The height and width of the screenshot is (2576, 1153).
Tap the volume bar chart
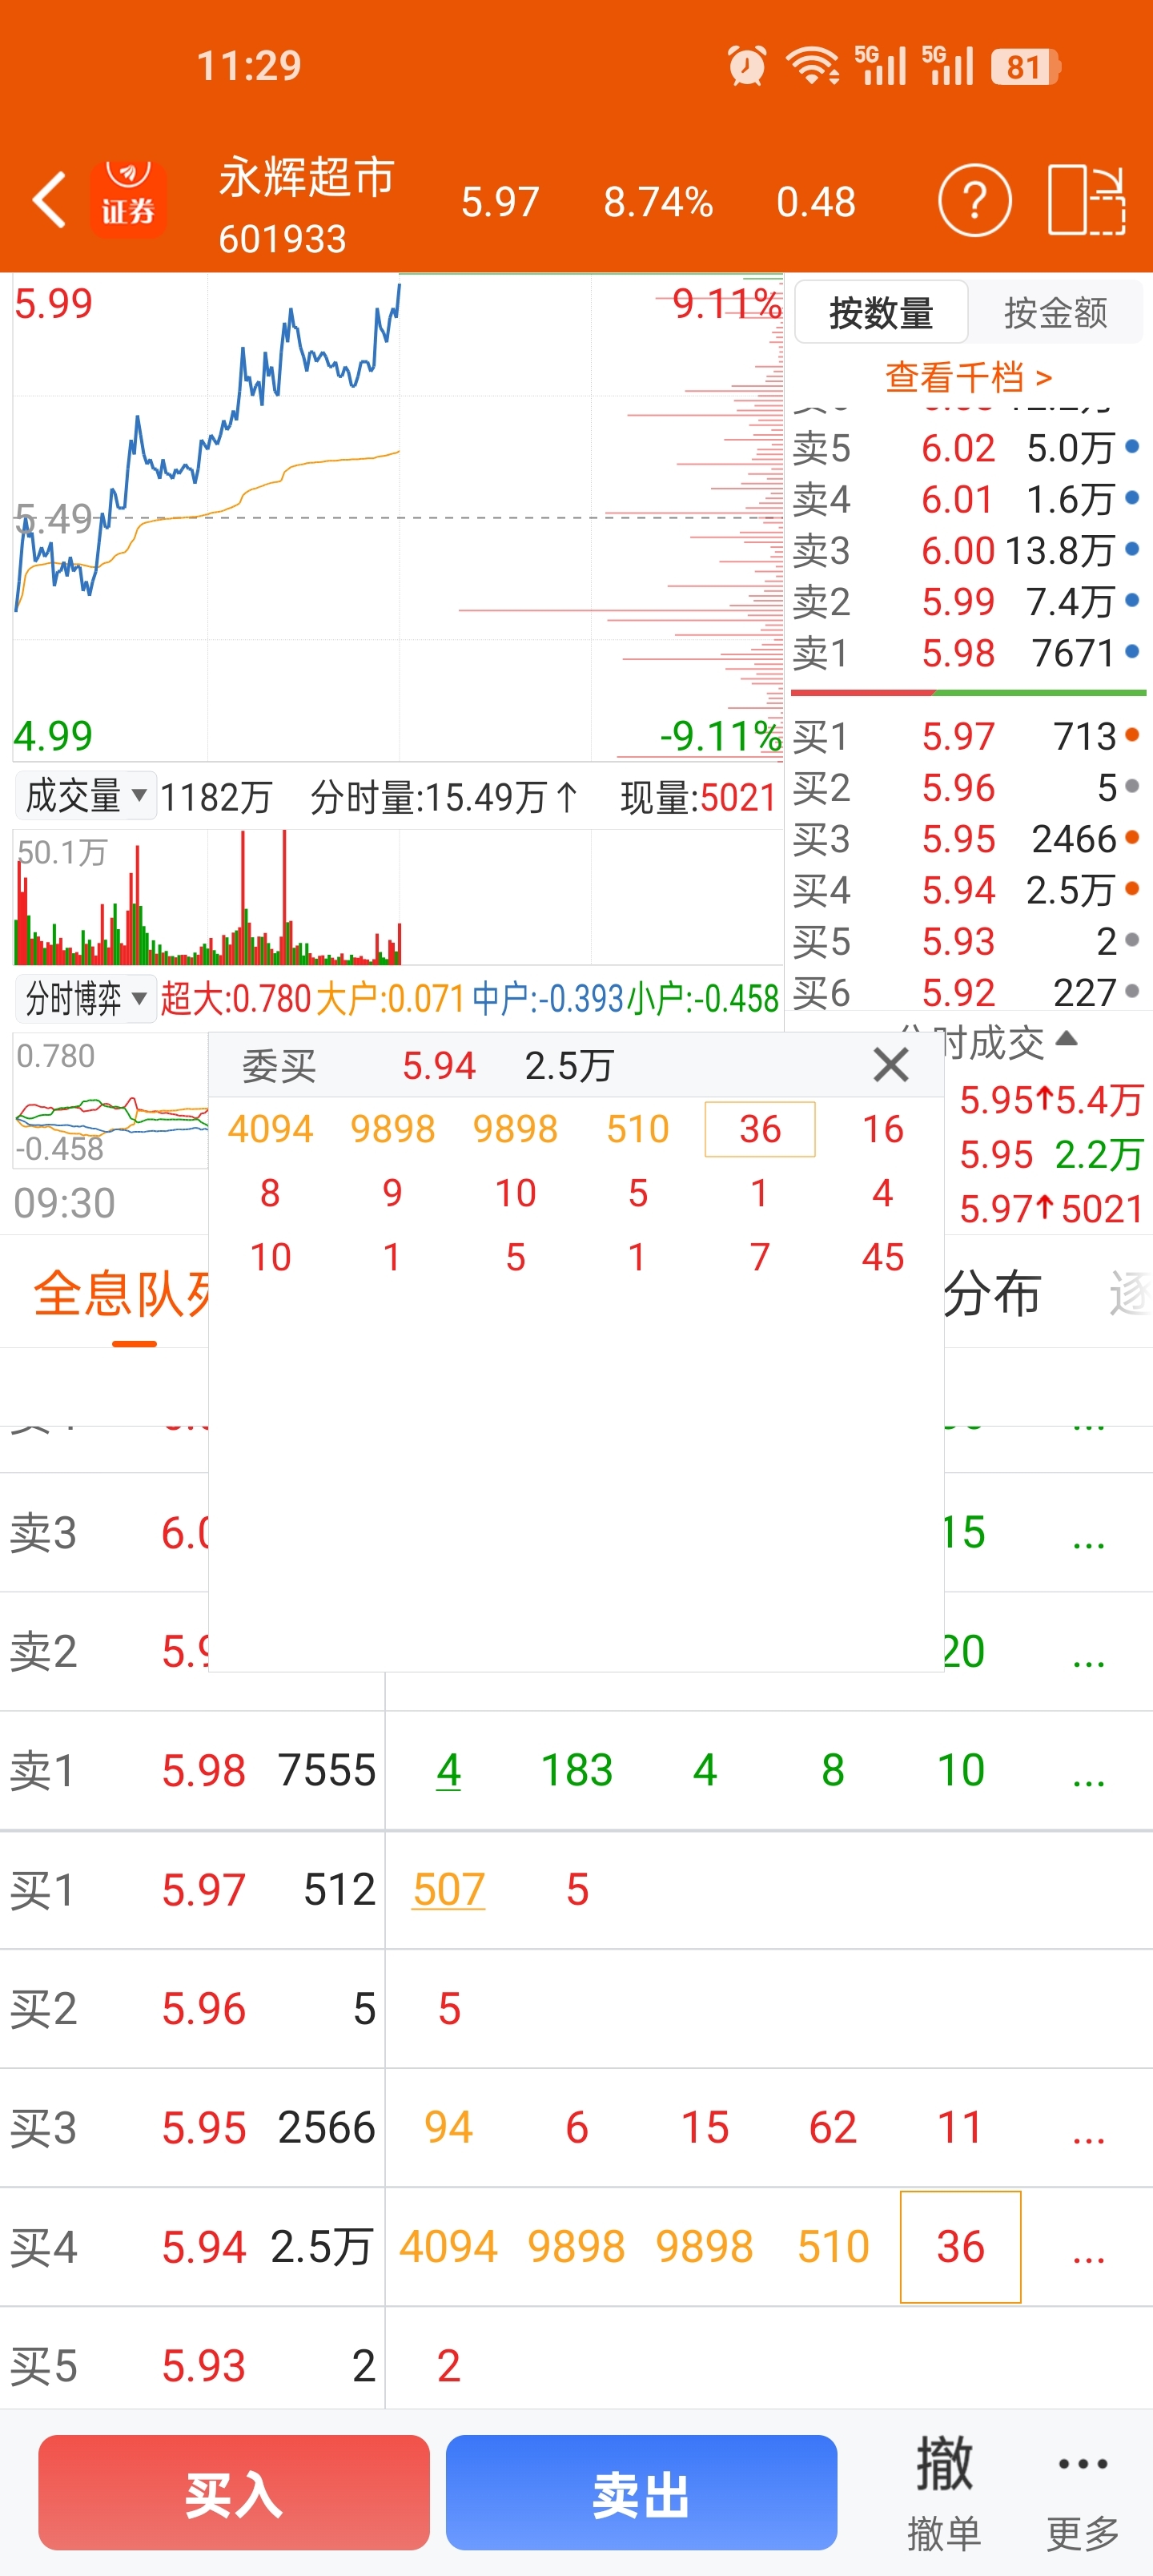pos(398,897)
